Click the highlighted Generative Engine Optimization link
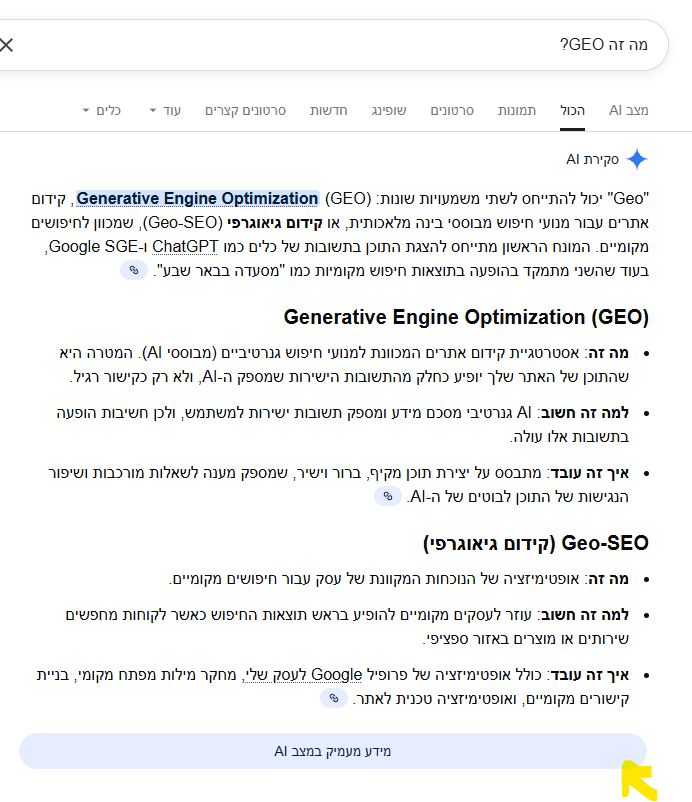Viewport: 692px width, 802px height. click(x=197, y=198)
